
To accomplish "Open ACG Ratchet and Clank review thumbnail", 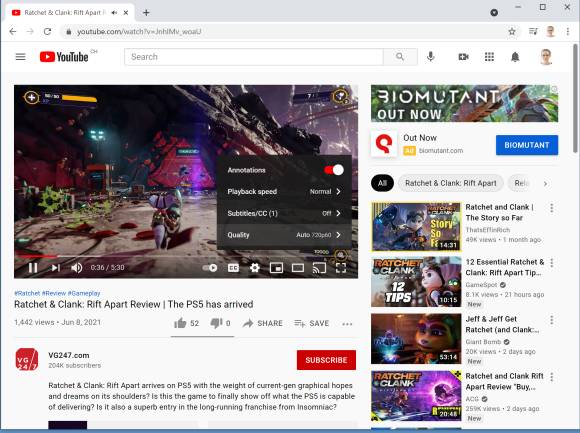I will [416, 396].
